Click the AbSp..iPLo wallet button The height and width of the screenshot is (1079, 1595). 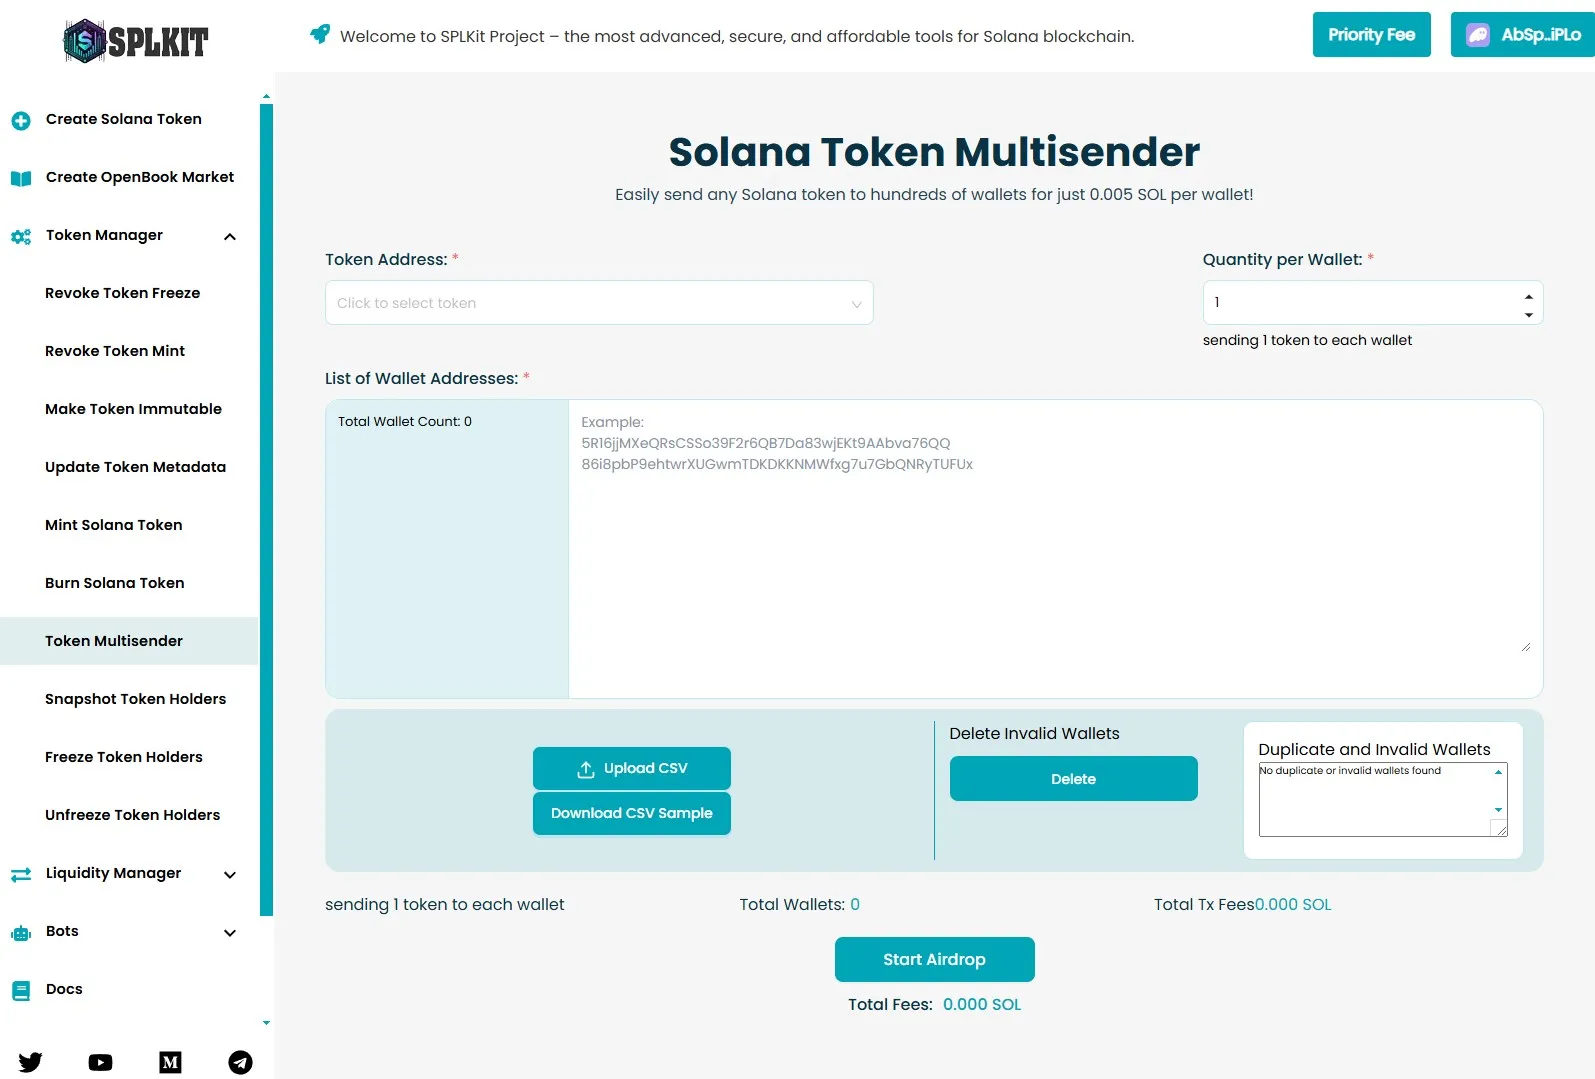click(x=1523, y=35)
